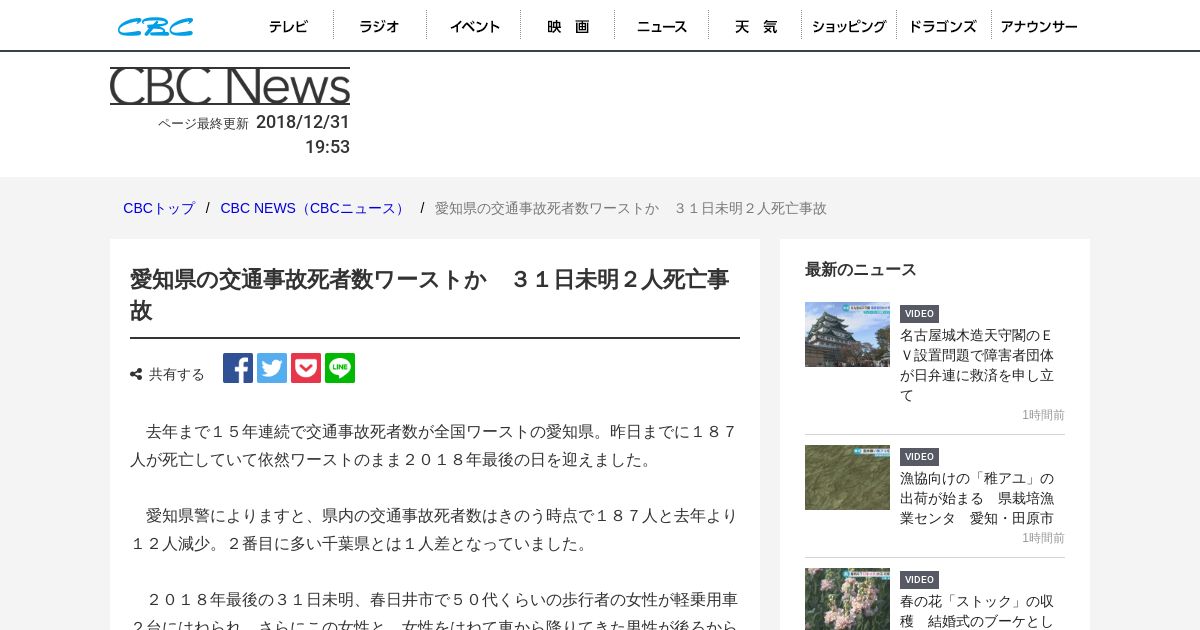This screenshot has width=1200, height=630.
Task: Click VIDEO badge on 稚アユ story
Action: click(x=919, y=457)
